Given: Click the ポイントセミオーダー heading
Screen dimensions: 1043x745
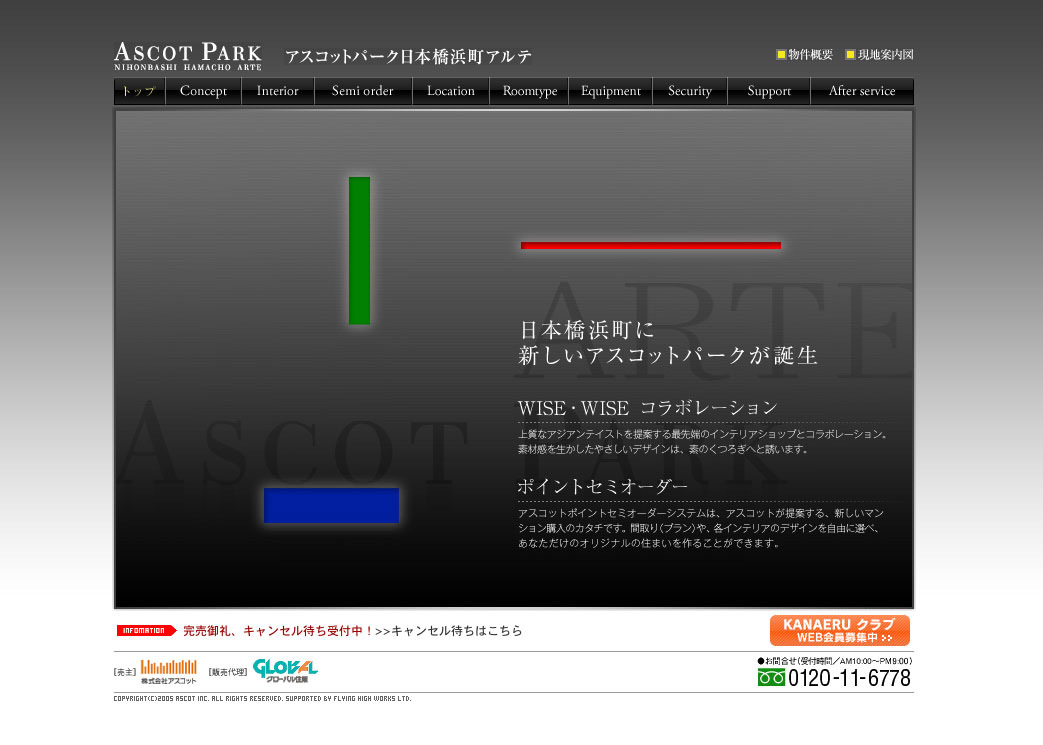Looking at the screenshot, I should point(603,487).
